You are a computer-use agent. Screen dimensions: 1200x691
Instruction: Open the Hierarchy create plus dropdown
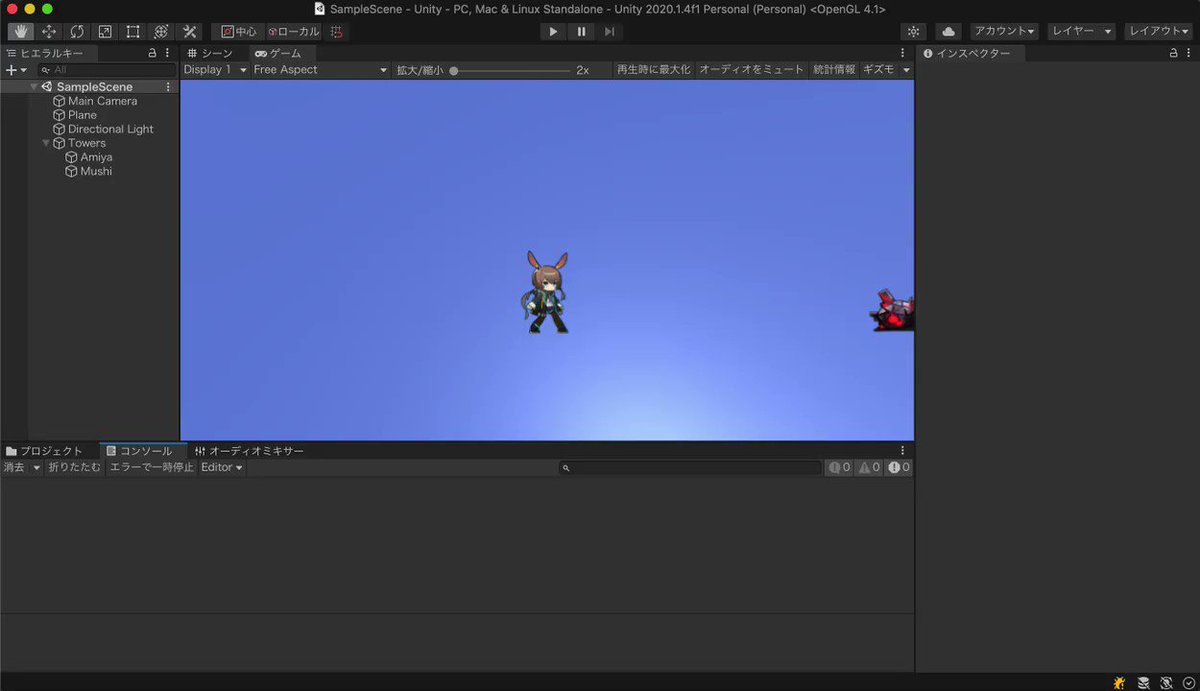(x=16, y=70)
